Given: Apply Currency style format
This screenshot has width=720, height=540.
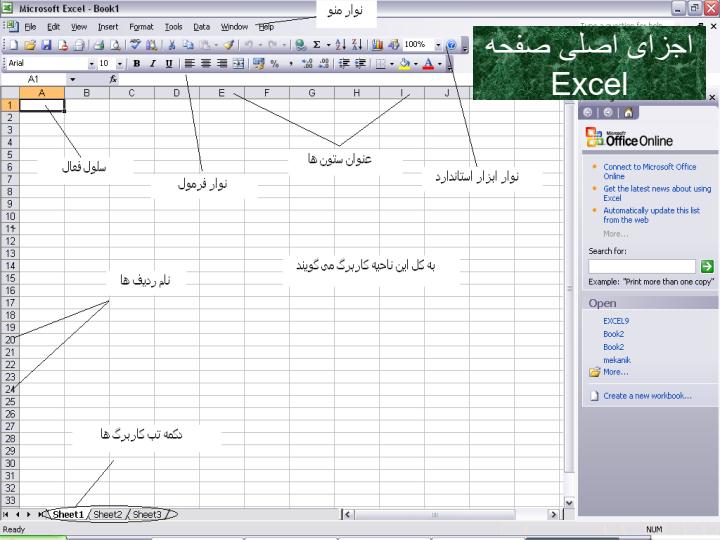Looking at the screenshot, I should pos(259,63).
